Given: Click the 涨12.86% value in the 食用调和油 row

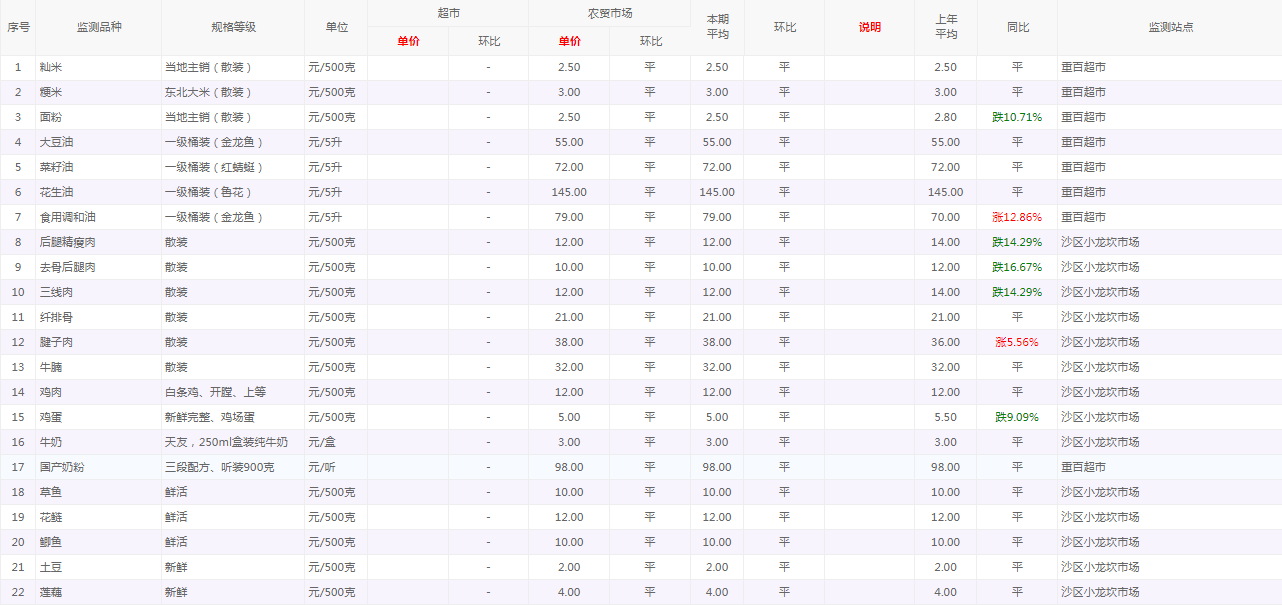Looking at the screenshot, I should 1017,217.
